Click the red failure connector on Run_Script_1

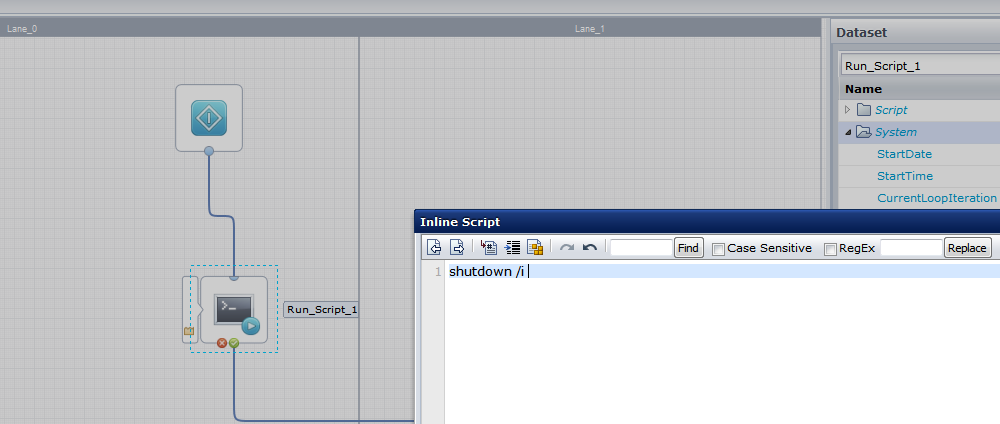pos(222,343)
